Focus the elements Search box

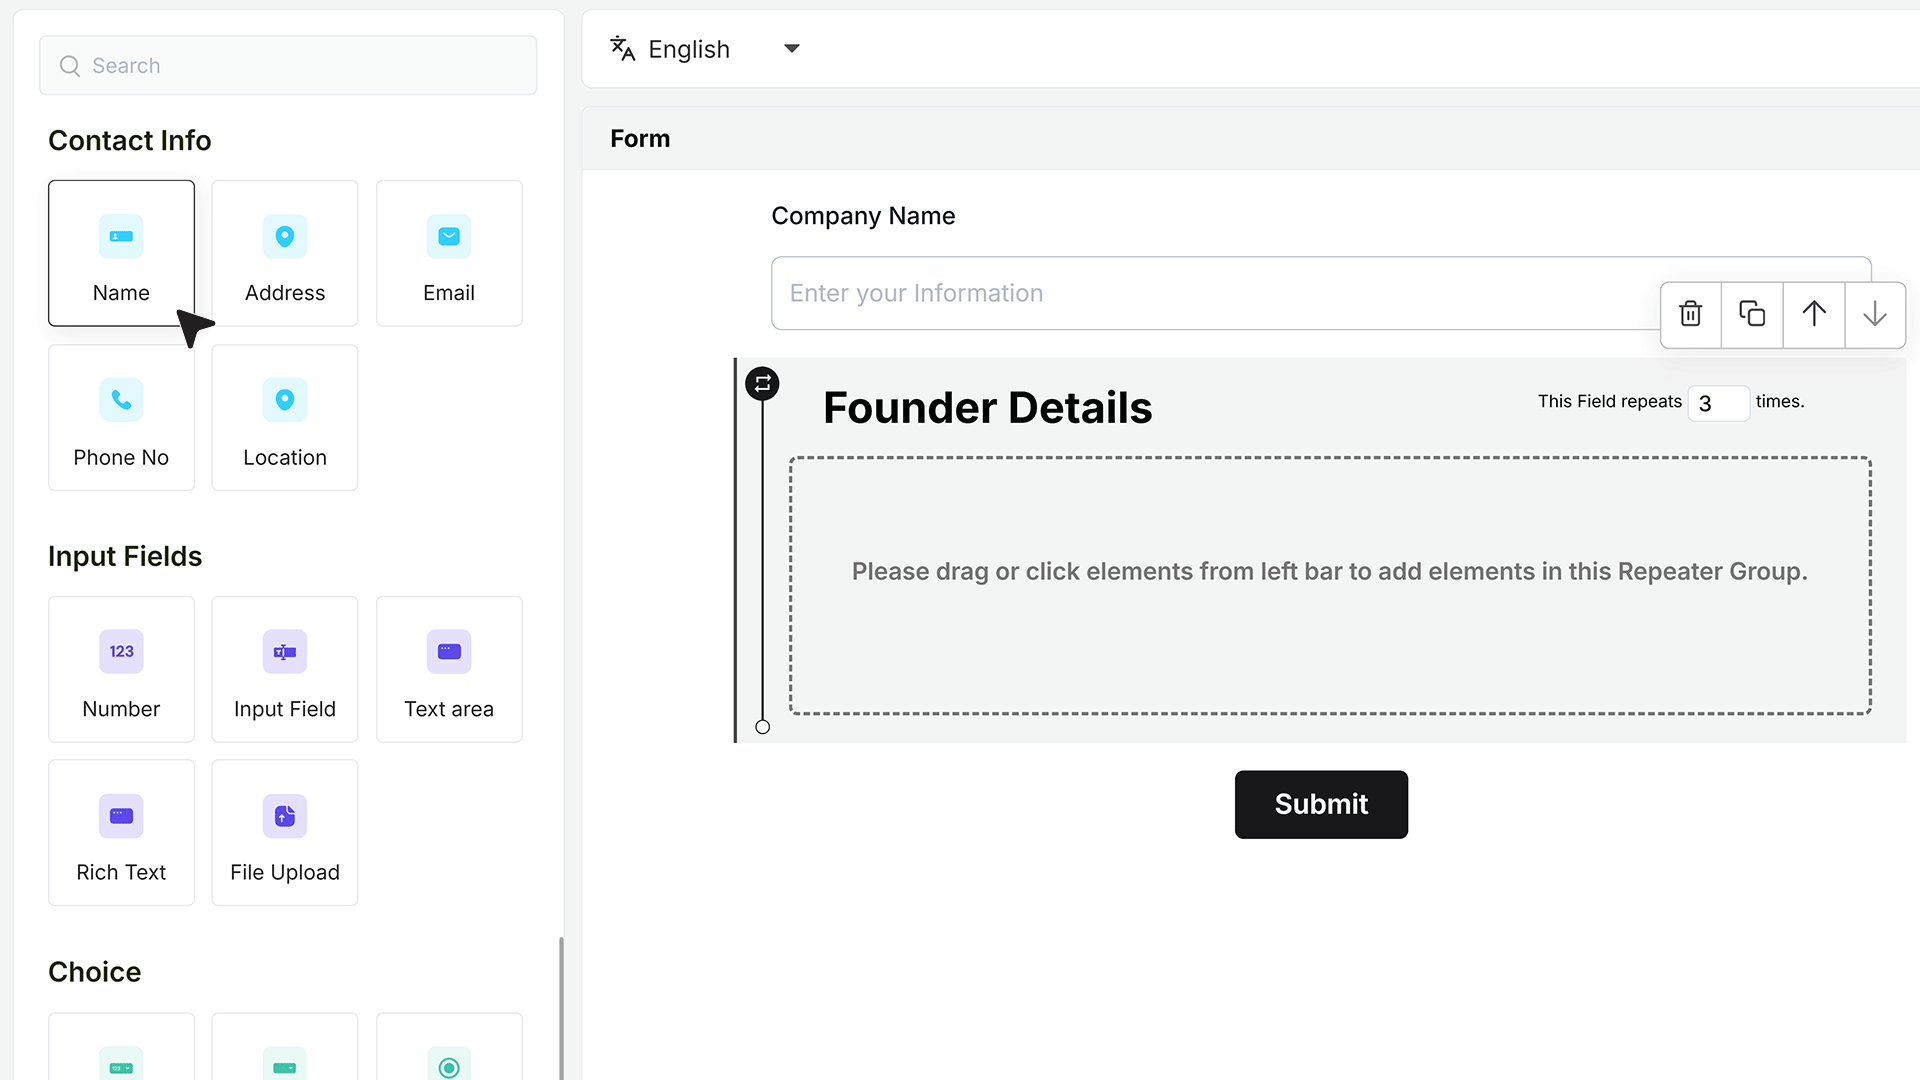(288, 65)
